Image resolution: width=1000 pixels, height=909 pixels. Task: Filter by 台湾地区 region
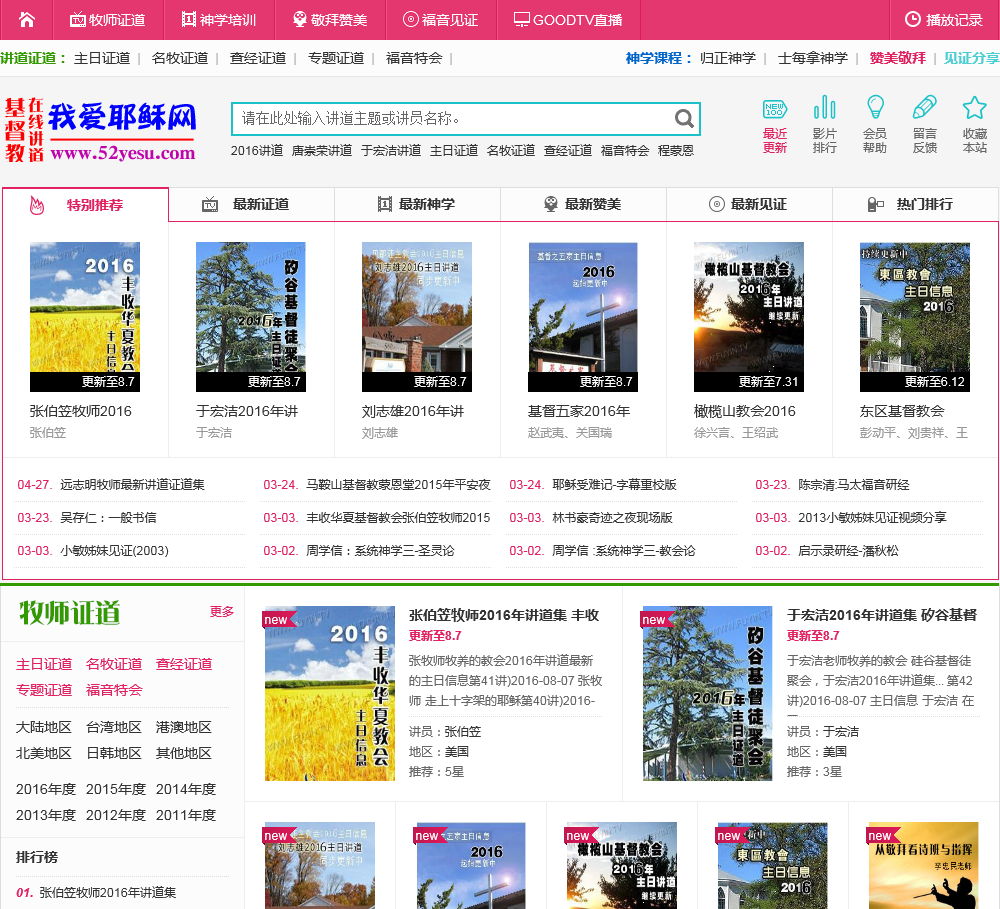(114, 727)
